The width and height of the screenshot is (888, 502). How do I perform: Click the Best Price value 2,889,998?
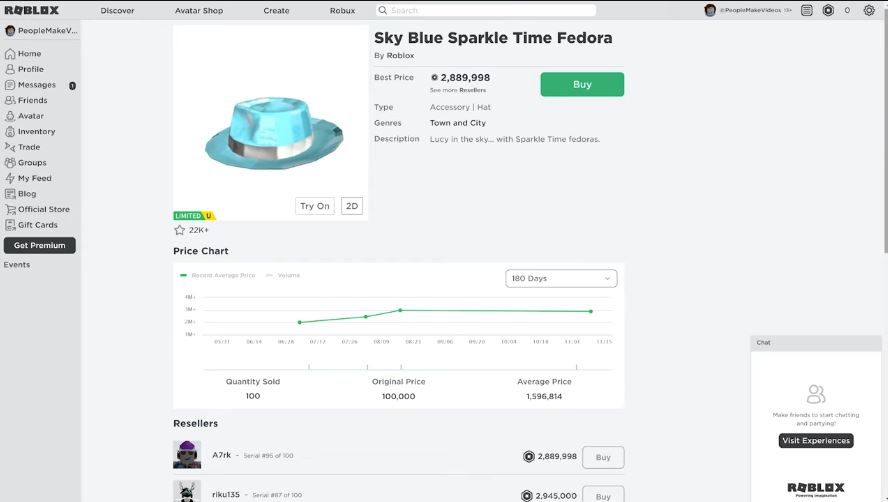coord(465,78)
